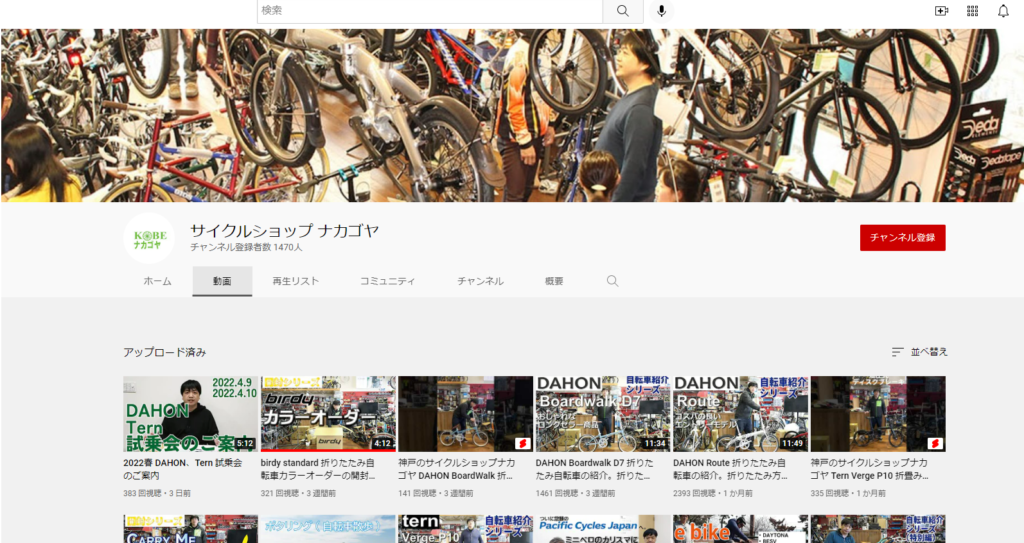Click into the 検索 search field

pyautogui.click(x=430, y=11)
